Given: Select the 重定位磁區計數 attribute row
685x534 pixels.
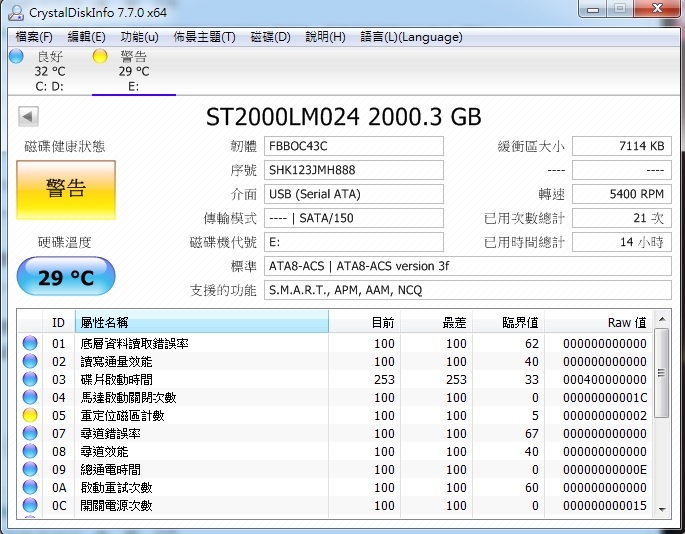Looking at the screenshot, I should [335, 415].
